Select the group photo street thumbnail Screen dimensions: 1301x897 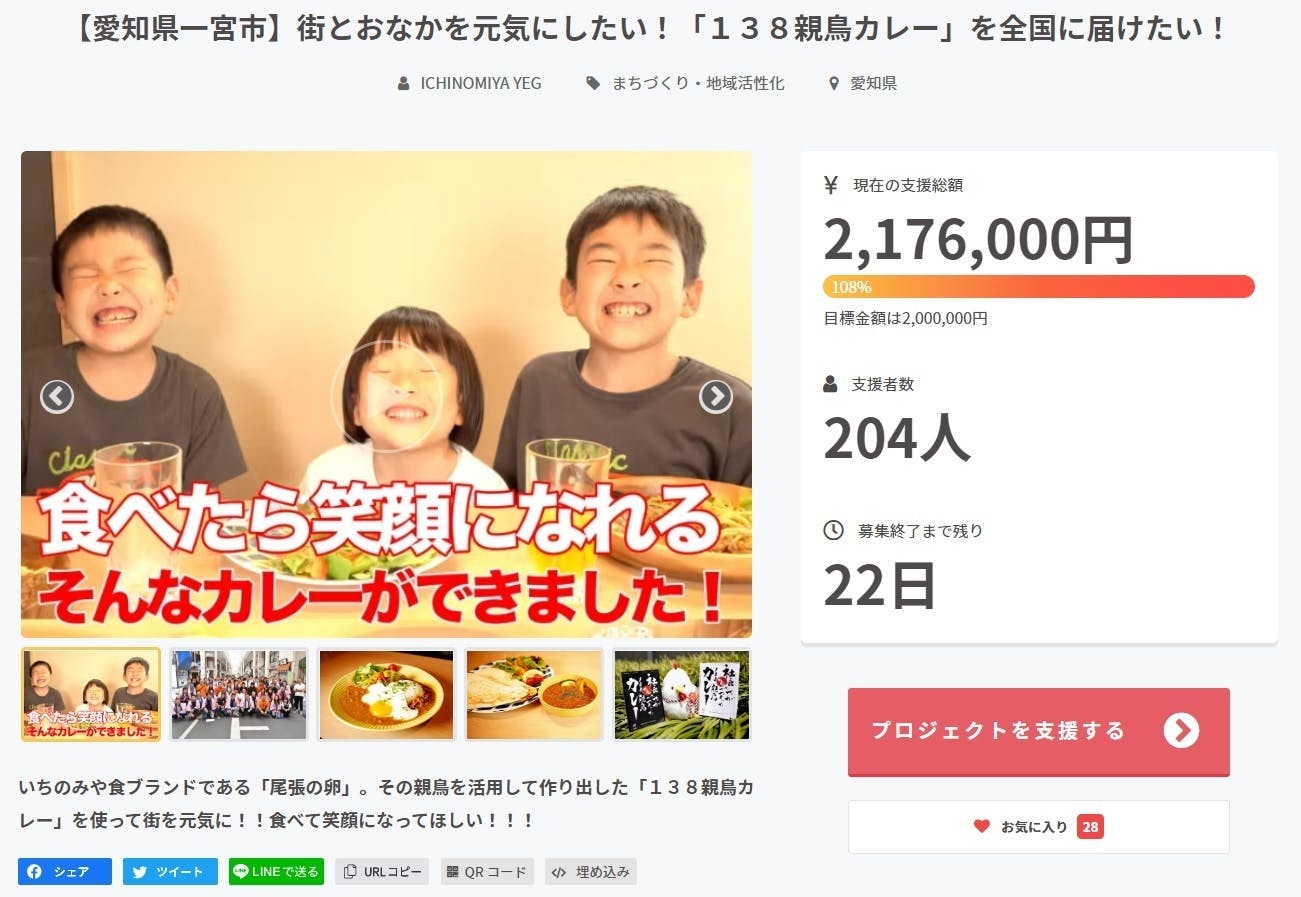tap(239, 695)
